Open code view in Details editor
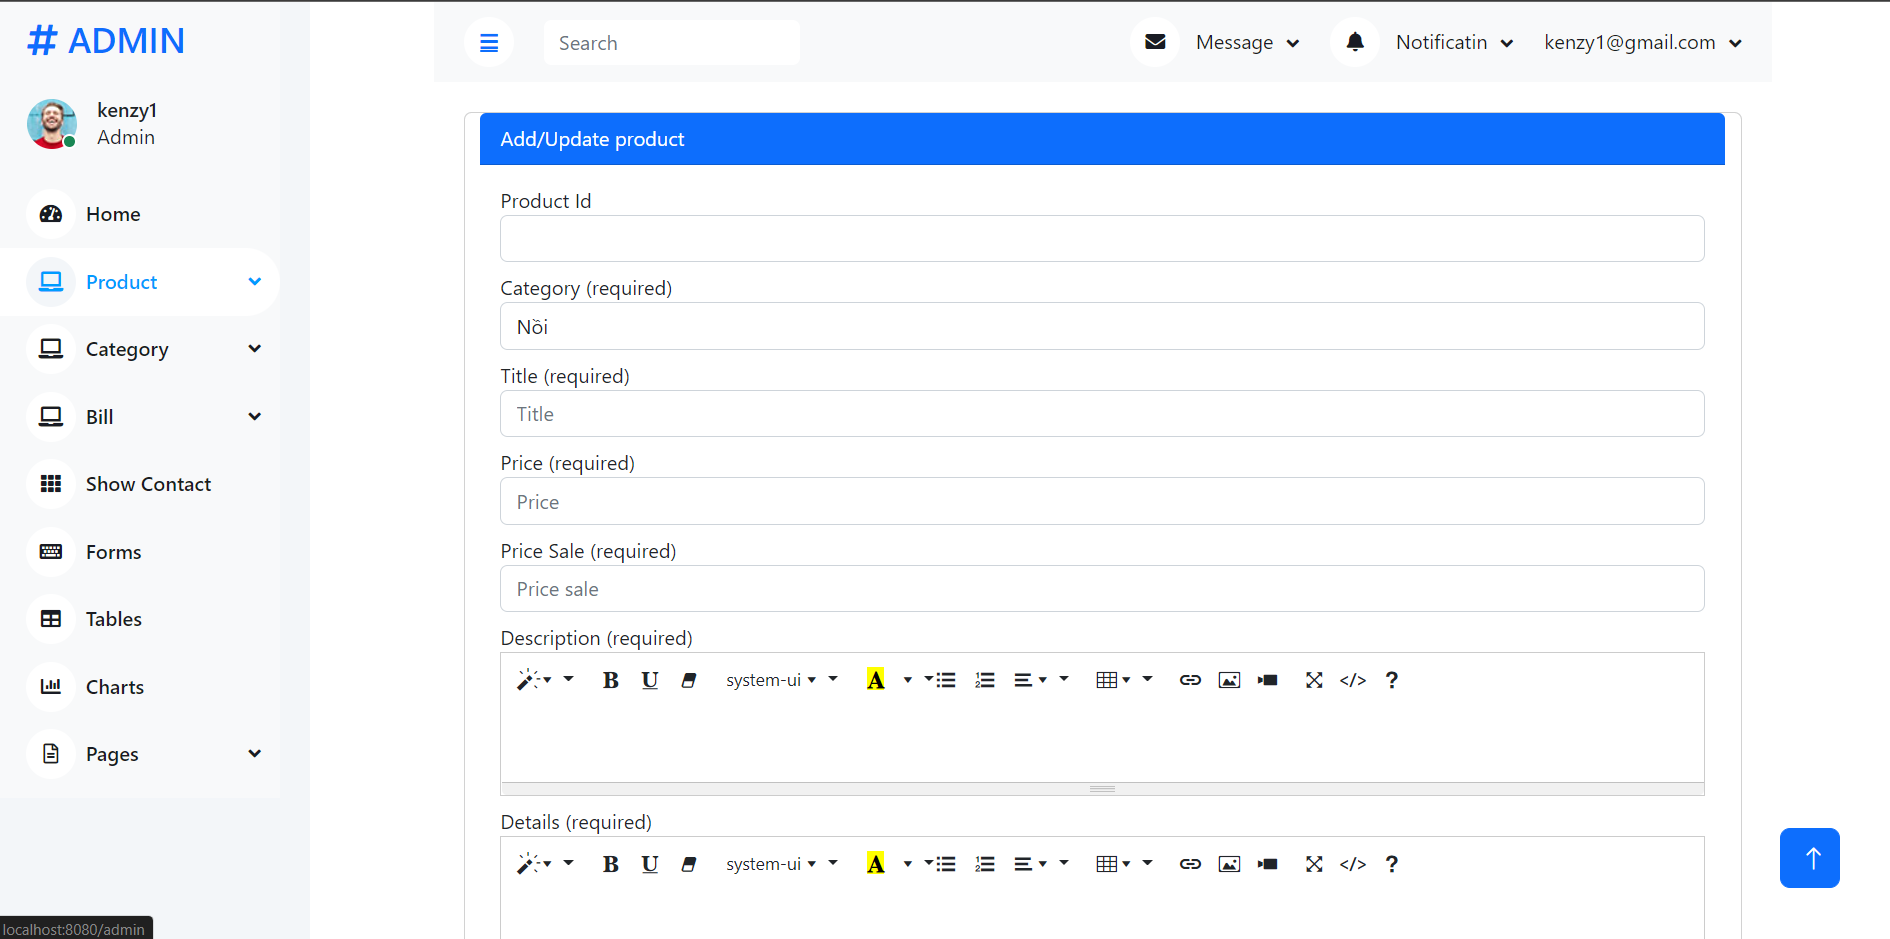 (1353, 864)
